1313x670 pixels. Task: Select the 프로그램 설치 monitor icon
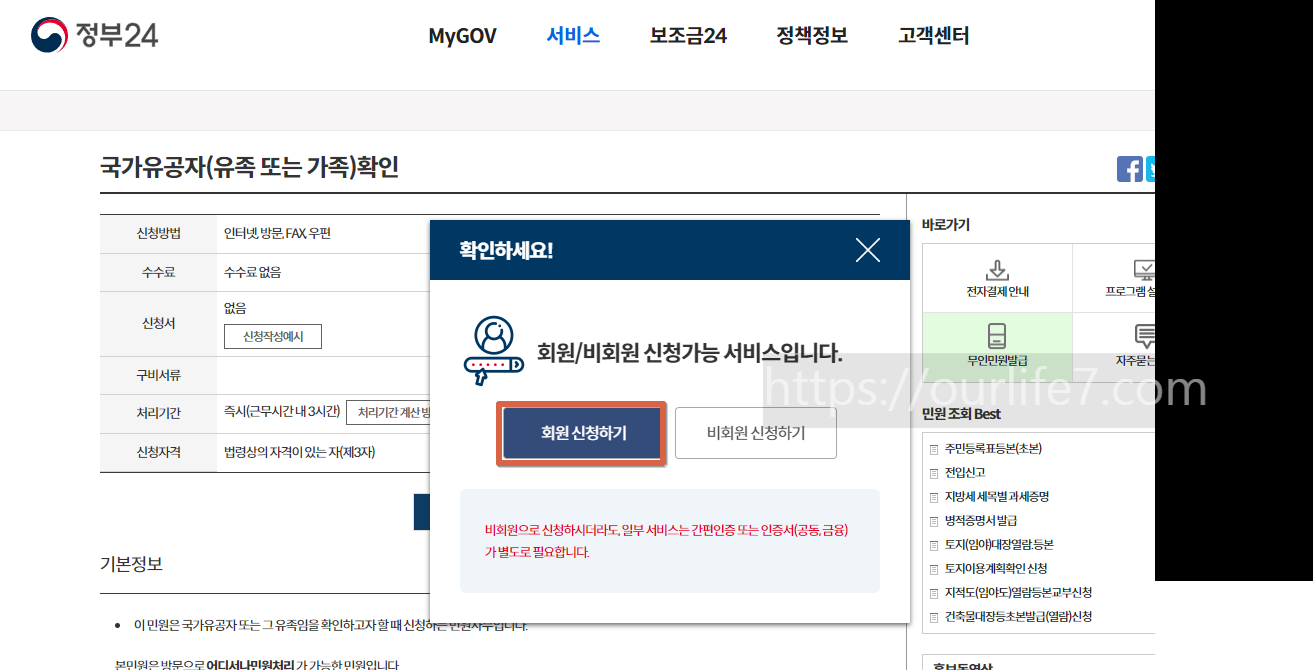1143,270
